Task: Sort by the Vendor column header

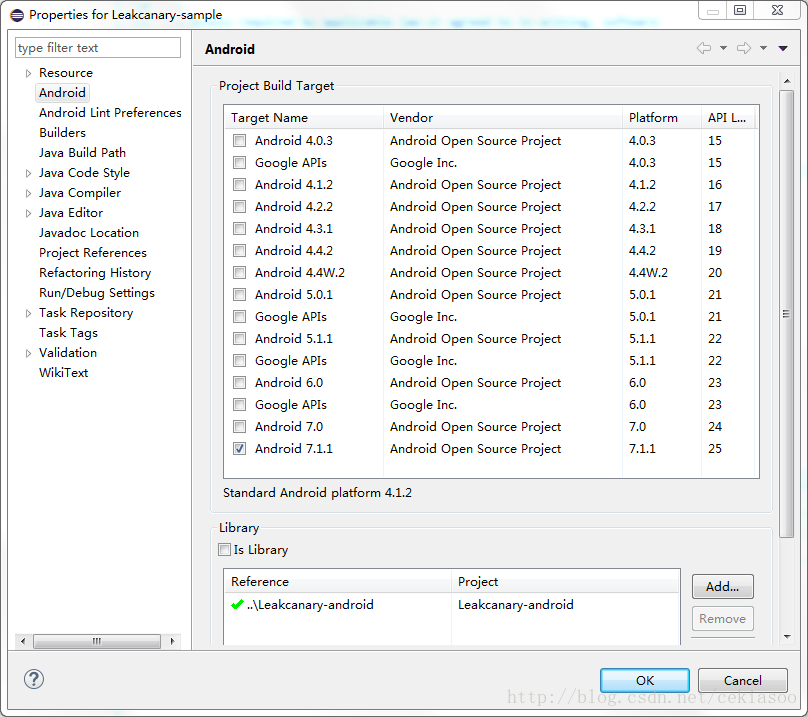Action: [x=502, y=118]
